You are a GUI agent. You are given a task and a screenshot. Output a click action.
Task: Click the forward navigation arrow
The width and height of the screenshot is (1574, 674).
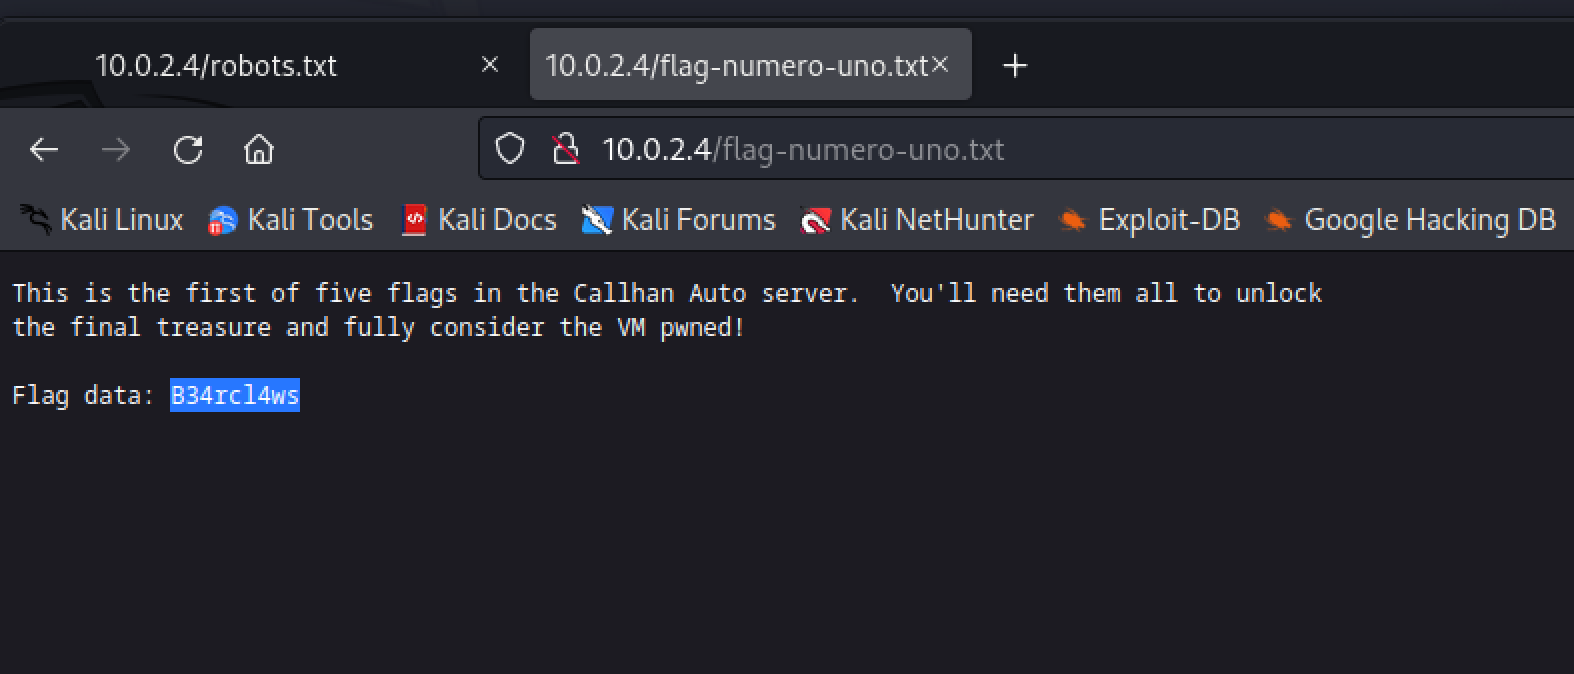coord(116,150)
